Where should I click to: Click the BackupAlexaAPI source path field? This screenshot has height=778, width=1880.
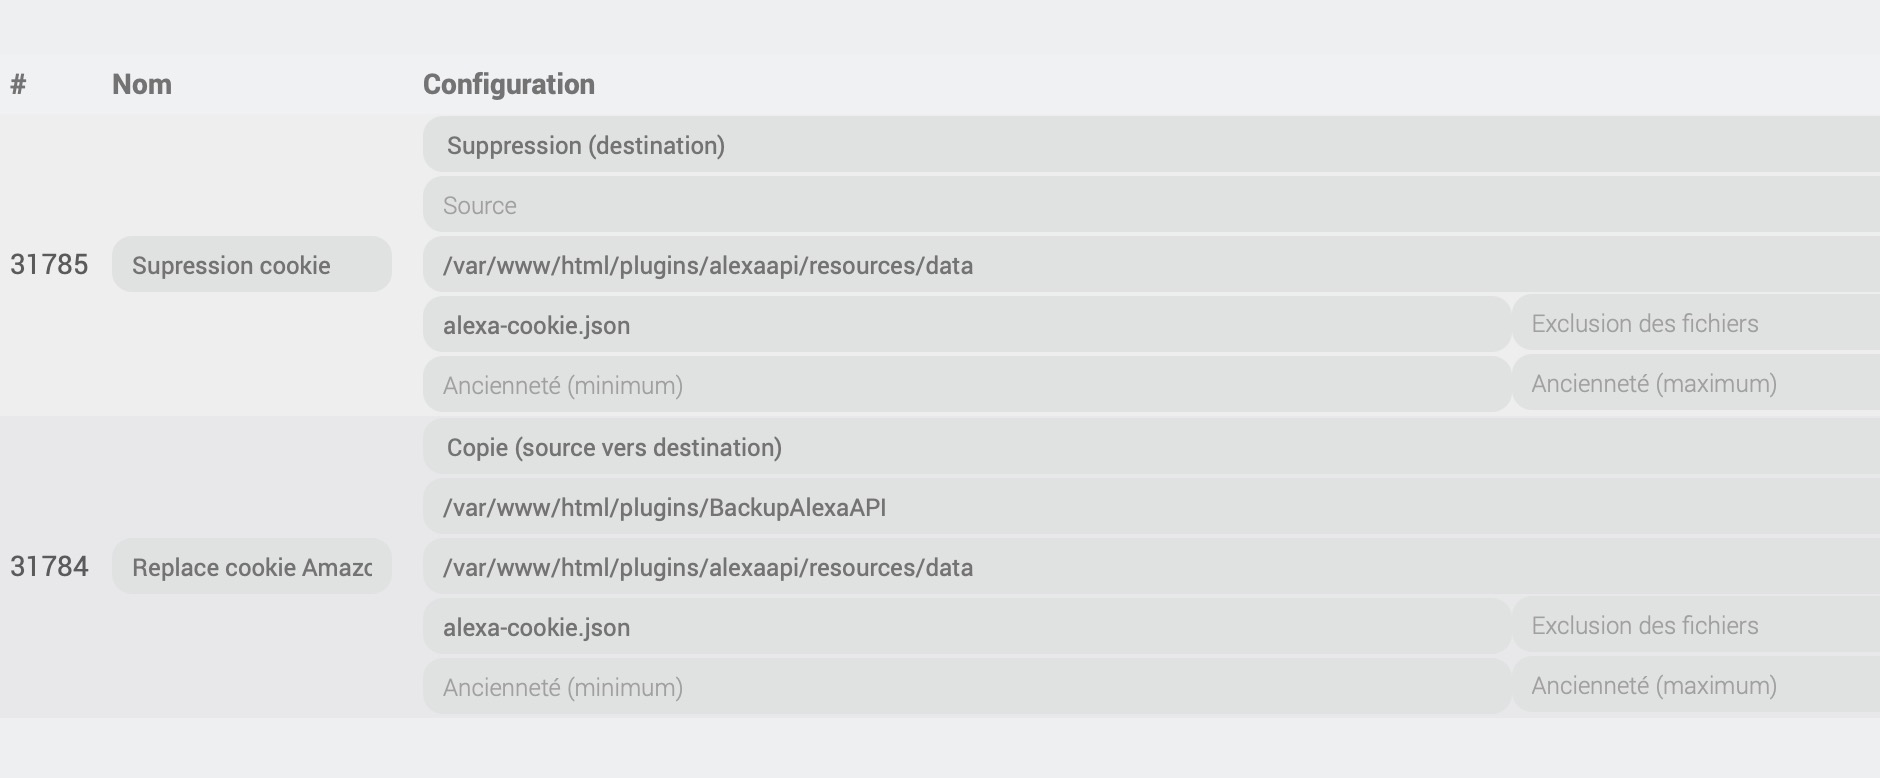1150,507
